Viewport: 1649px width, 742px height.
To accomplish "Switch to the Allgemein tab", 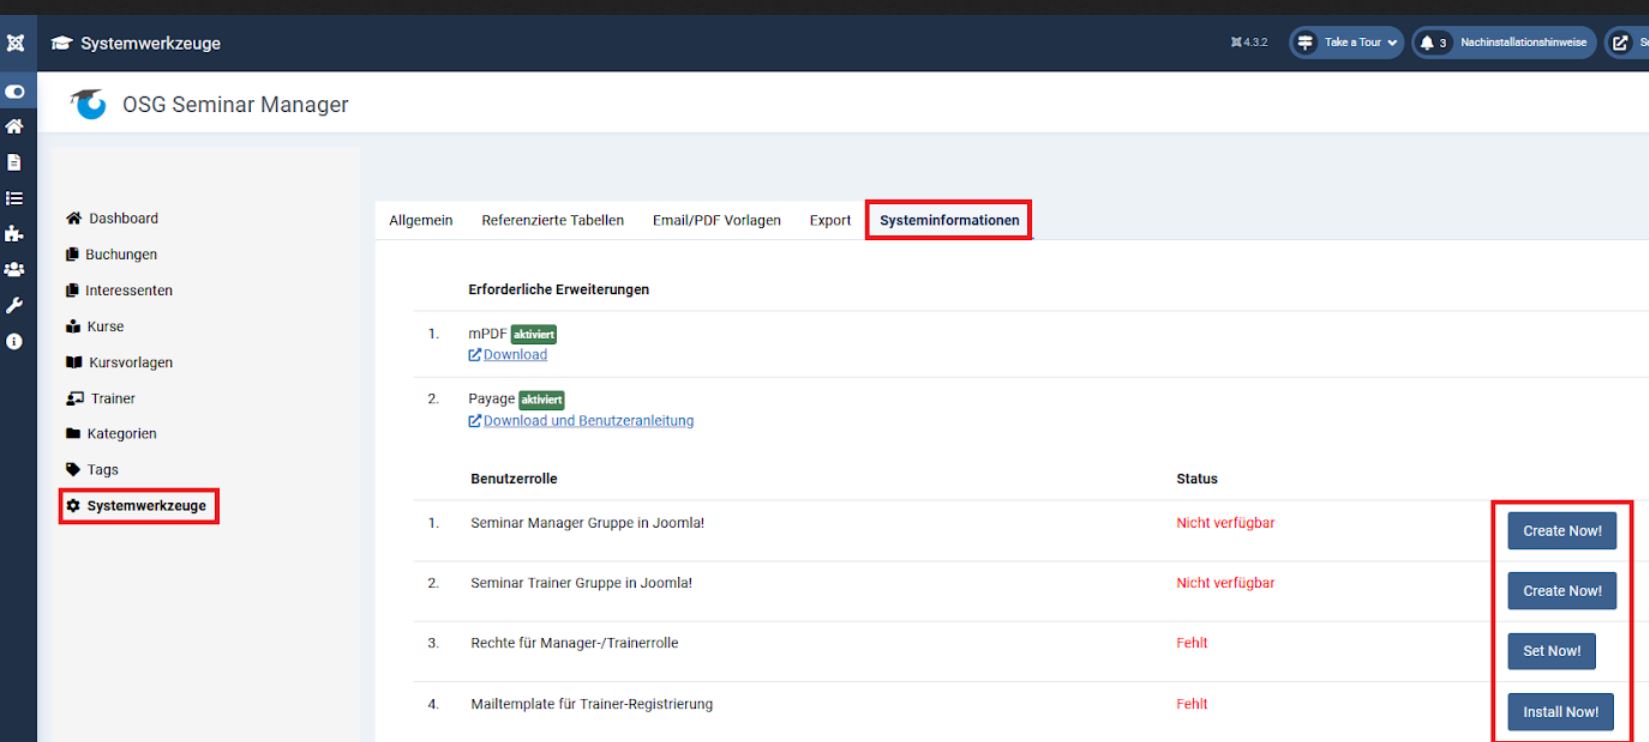I will pyautogui.click(x=420, y=220).
